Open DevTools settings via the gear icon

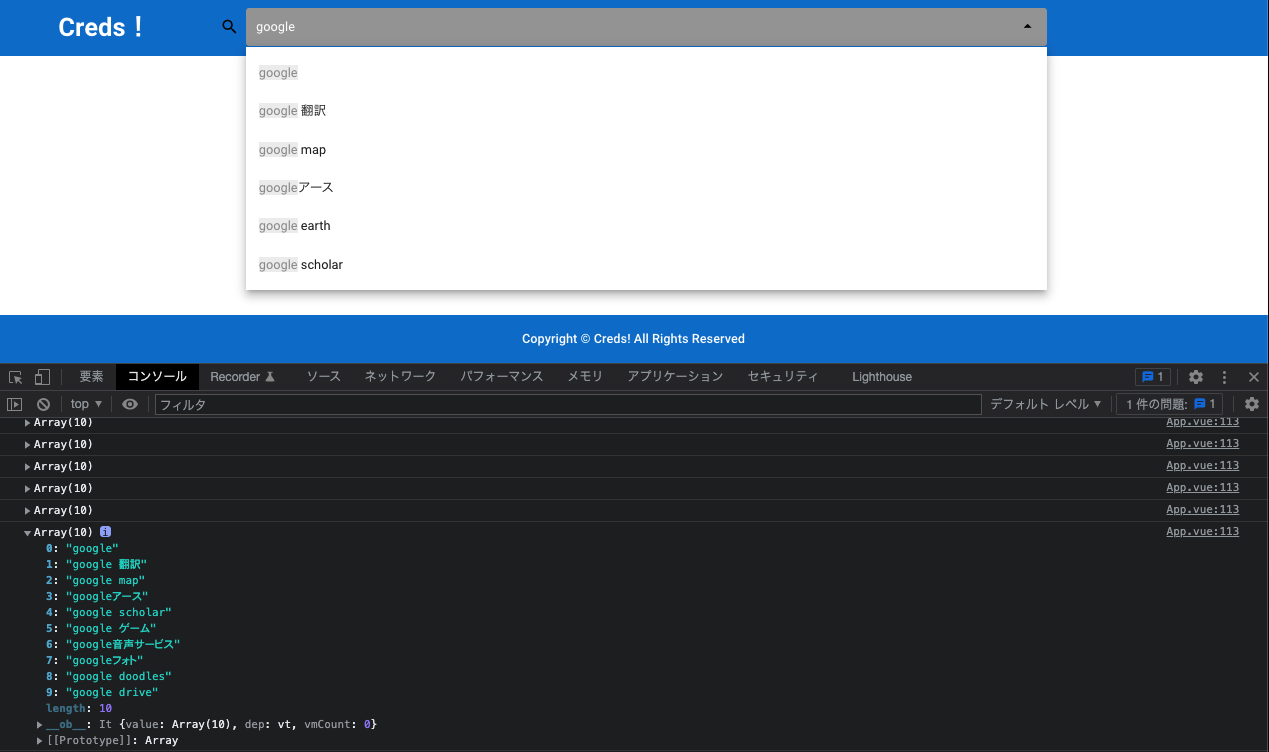(x=1196, y=377)
